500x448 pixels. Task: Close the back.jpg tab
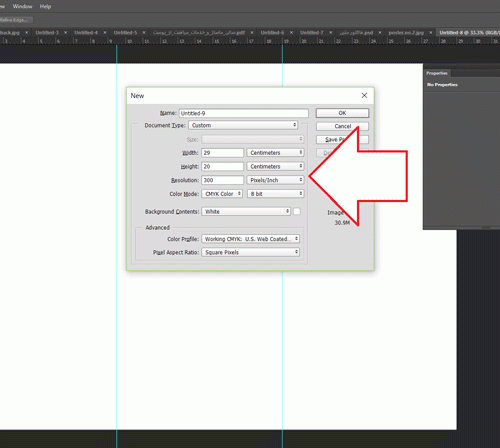[x=27, y=33]
